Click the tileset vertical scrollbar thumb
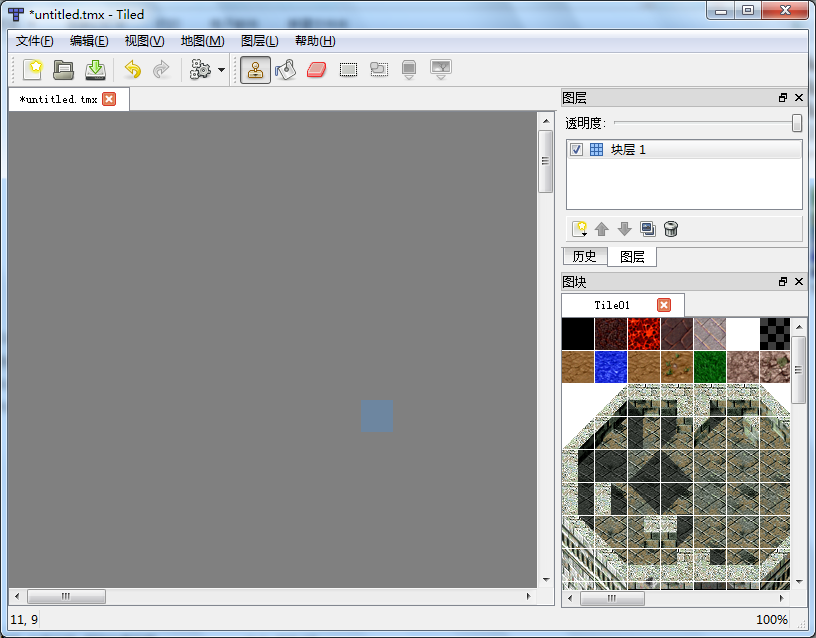Image resolution: width=816 pixels, height=638 pixels. [798, 370]
